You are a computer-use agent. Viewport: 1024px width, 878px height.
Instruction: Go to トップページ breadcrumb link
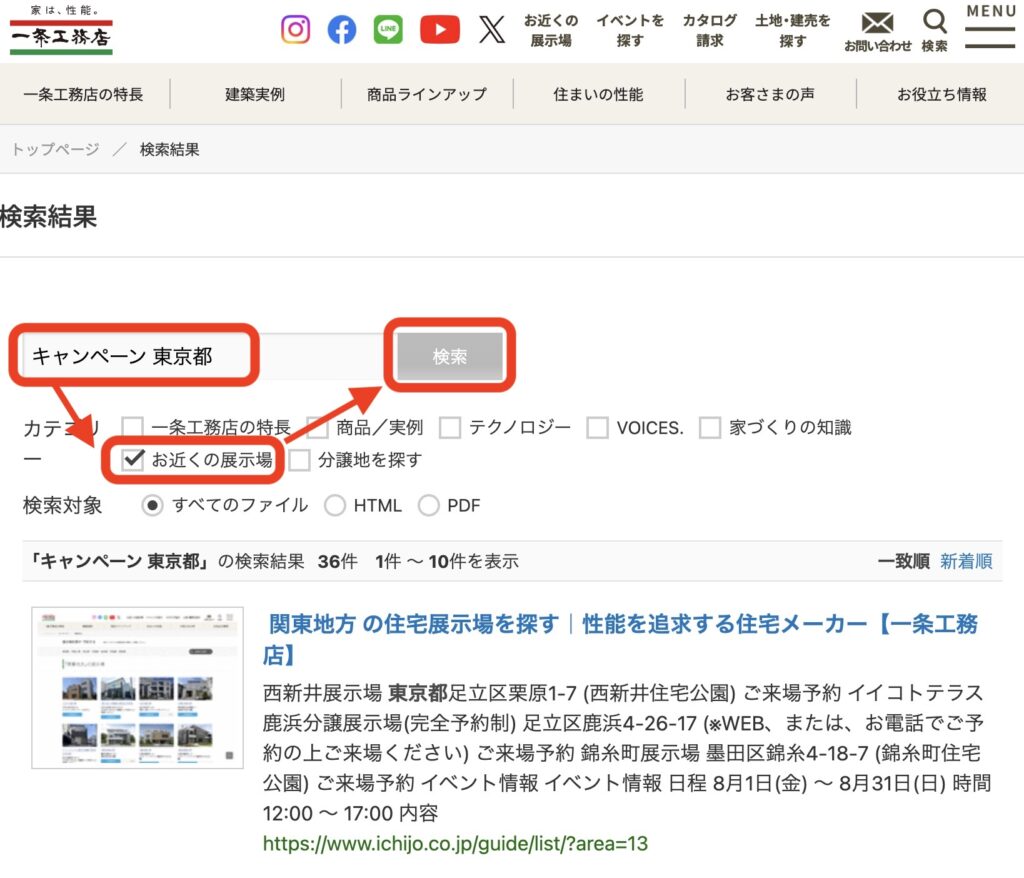click(56, 150)
